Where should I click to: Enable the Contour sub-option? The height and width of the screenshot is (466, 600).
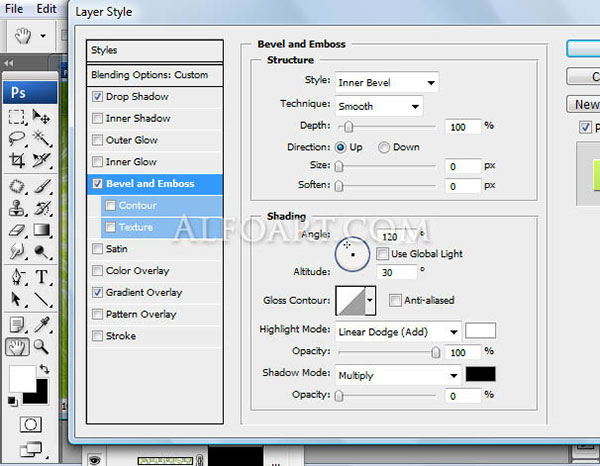(111, 205)
